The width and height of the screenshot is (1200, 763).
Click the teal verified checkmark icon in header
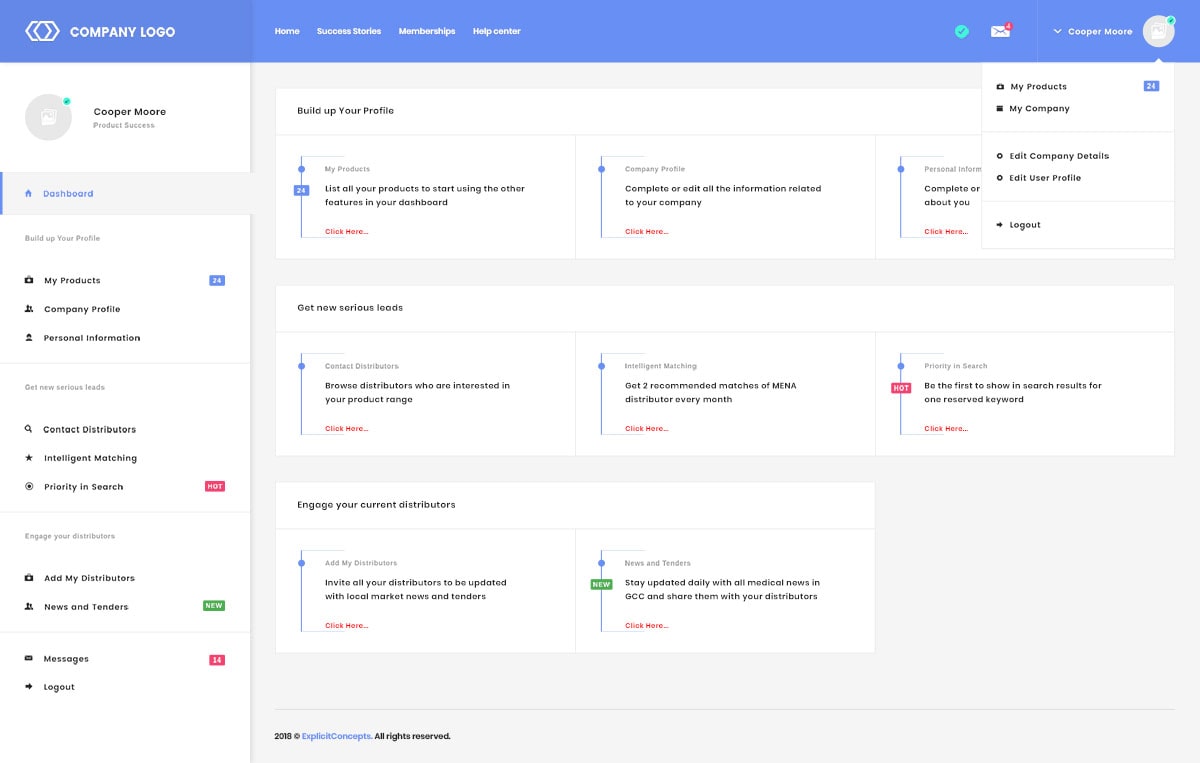tap(961, 31)
